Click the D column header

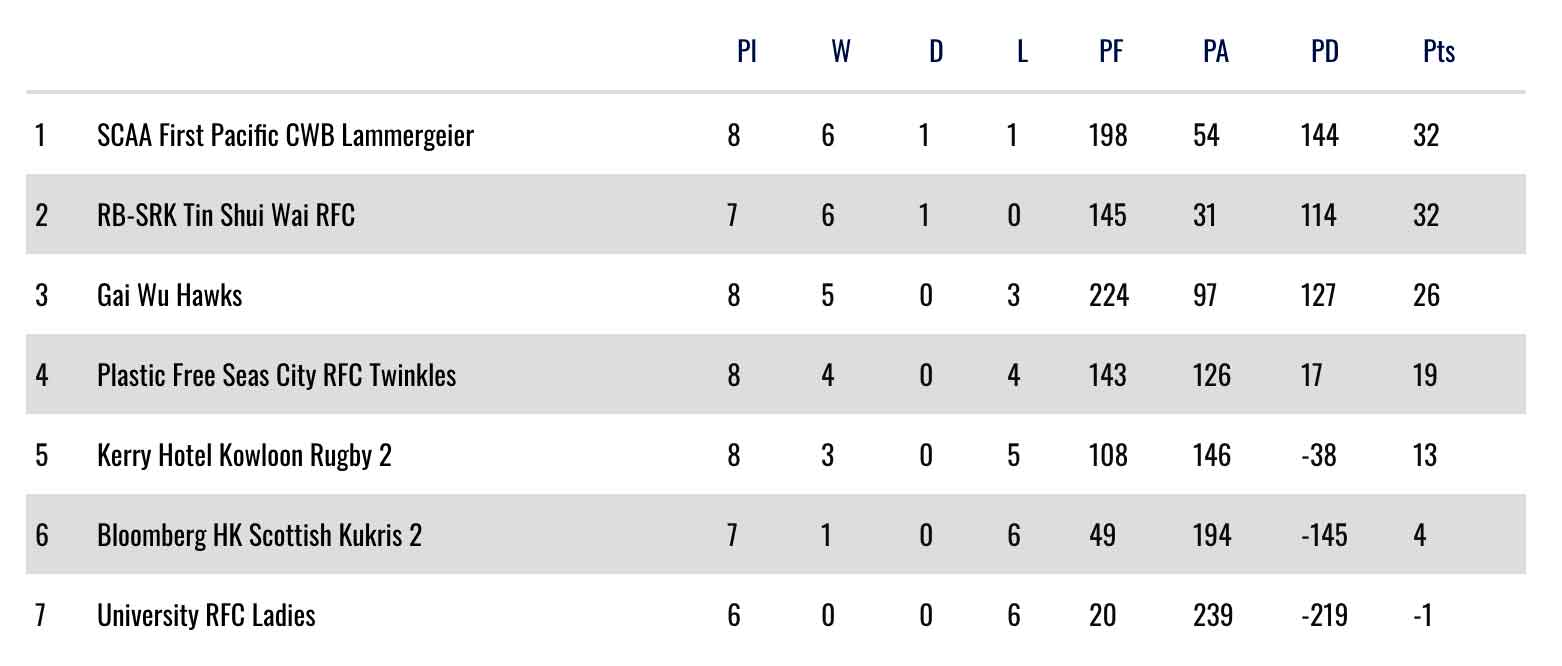(936, 52)
